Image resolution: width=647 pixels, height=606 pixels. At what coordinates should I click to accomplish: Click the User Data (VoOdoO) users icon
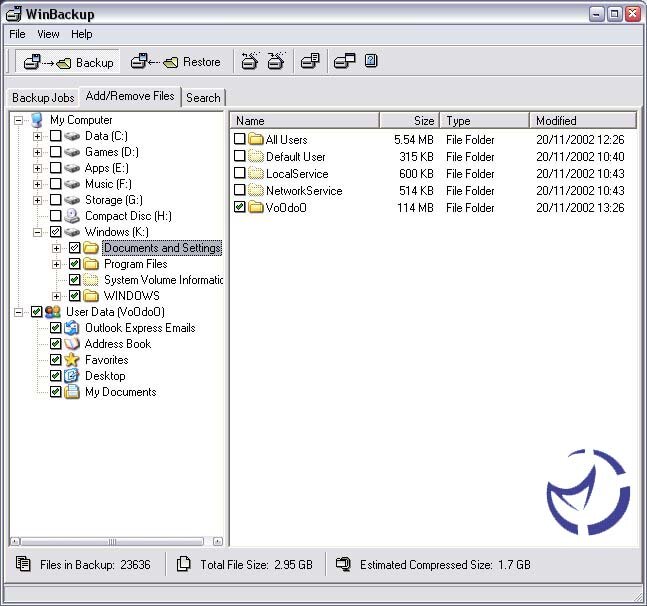pos(53,312)
